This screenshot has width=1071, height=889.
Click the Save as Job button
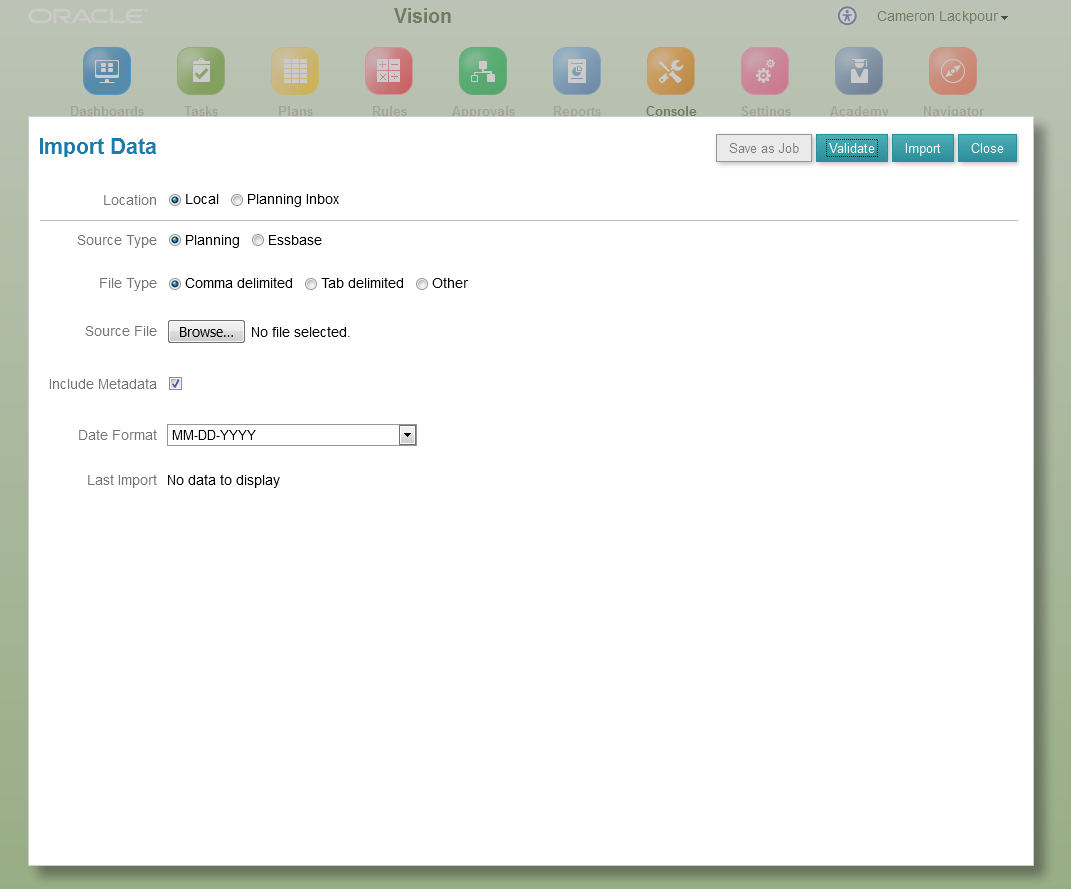[764, 148]
